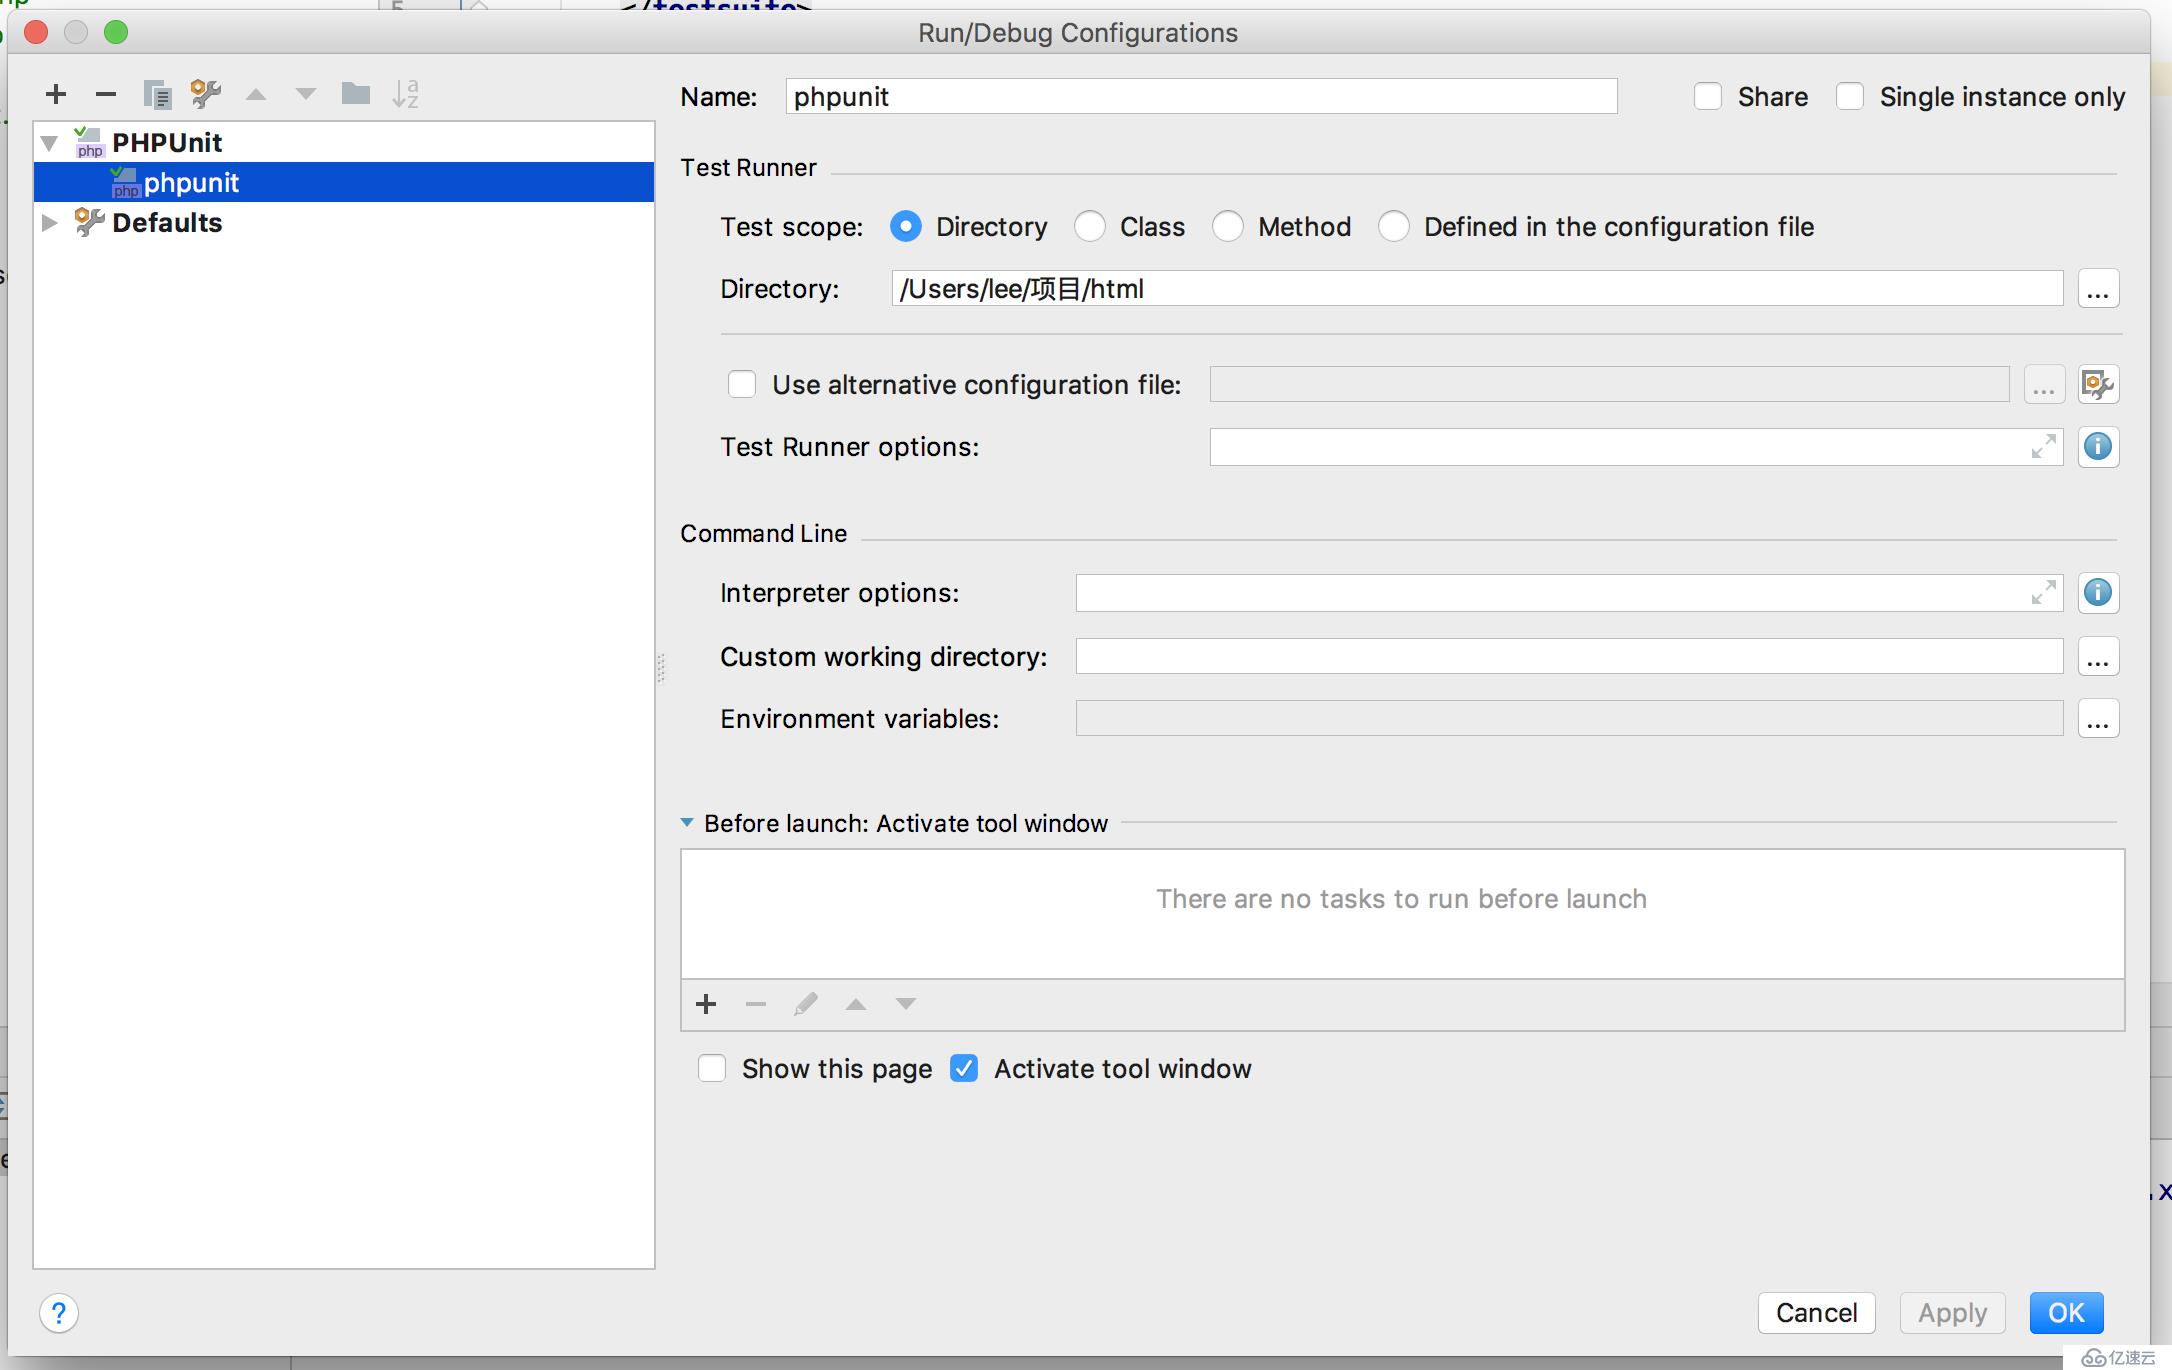This screenshot has width=2172, height=1370.
Task: Confirm the dialog with OK
Action: [x=2066, y=1313]
